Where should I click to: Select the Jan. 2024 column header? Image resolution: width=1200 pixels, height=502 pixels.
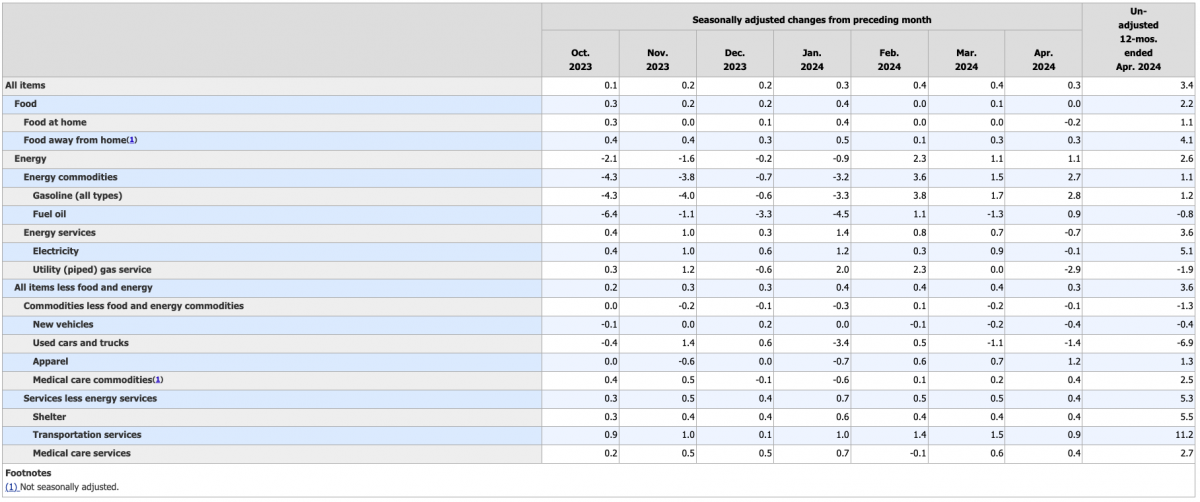812,59
